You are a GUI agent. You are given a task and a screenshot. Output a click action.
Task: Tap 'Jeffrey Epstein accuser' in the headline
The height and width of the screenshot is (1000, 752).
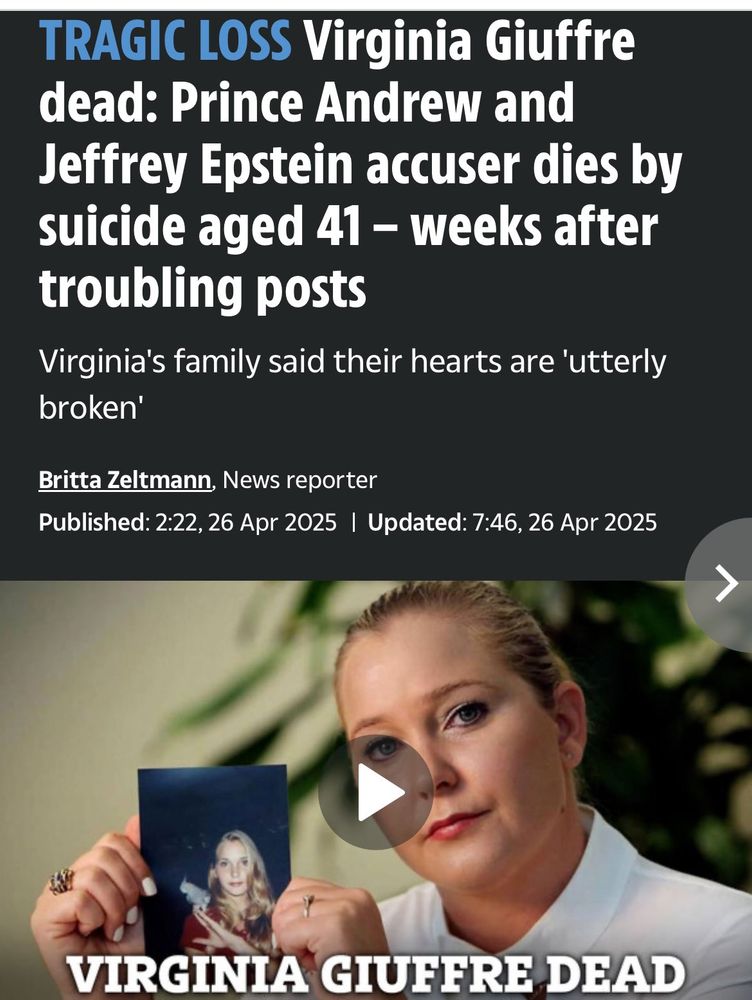tap(281, 165)
